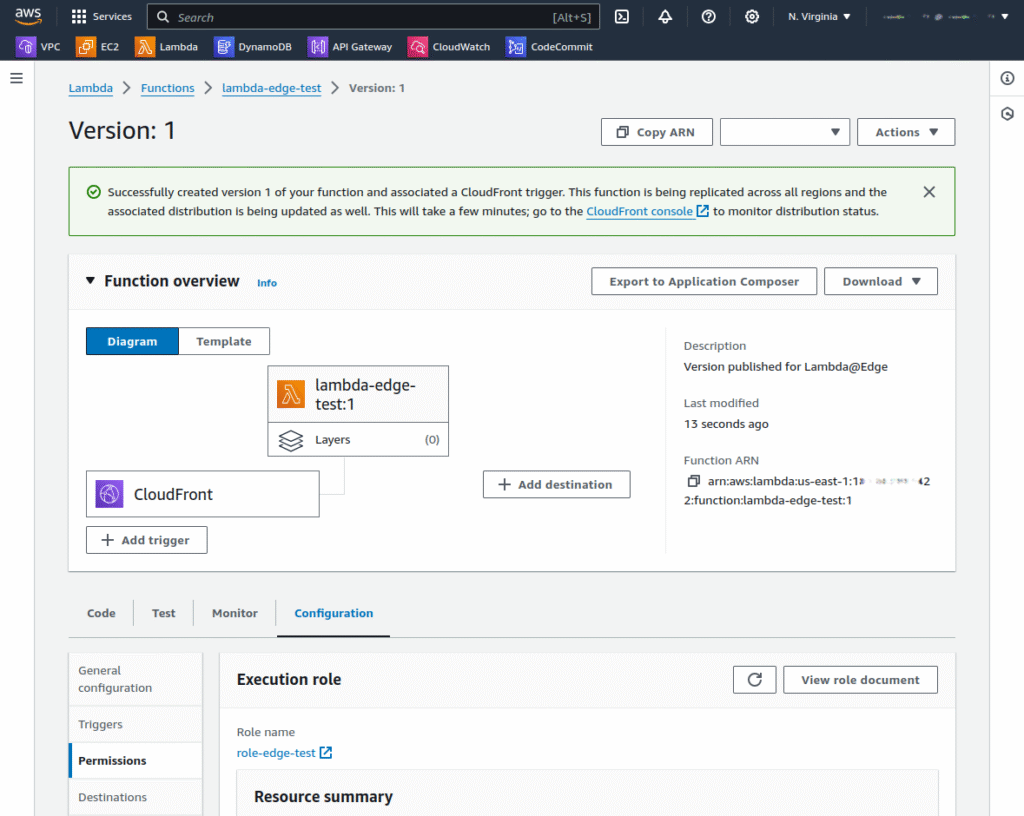Viewport: 1024px width, 816px height.
Task: Open the hamburger side navigation menu
Action: (x=17, y=78)
